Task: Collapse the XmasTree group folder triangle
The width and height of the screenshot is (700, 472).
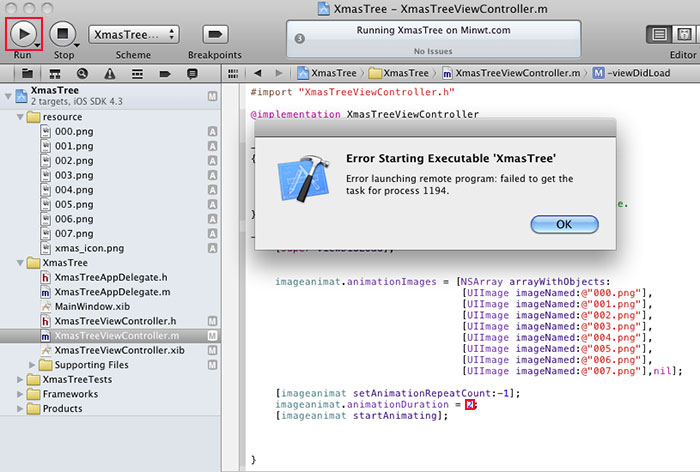Action: point(20,263)
